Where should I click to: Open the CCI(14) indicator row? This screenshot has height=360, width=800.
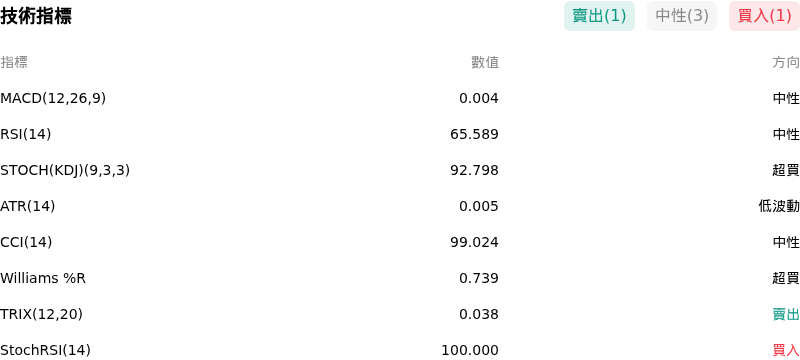tap(400, 242)
